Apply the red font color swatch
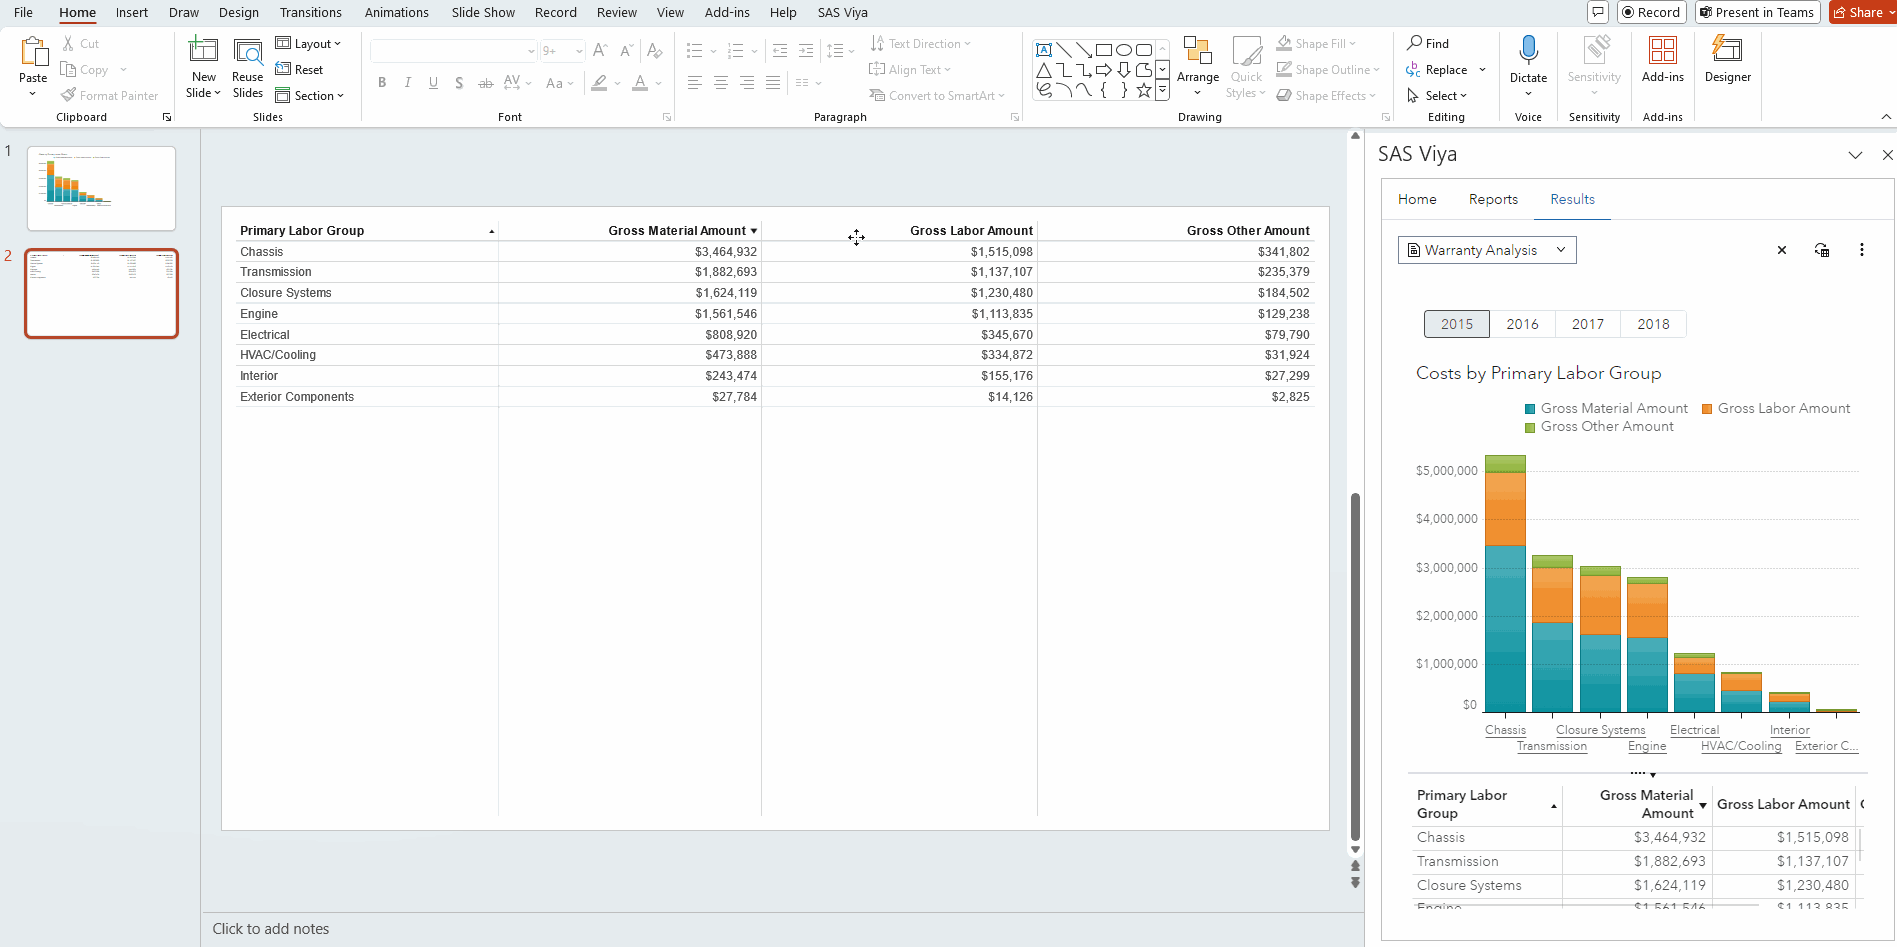The height and width of the screenshot is (947, 1897). point(640,88)
